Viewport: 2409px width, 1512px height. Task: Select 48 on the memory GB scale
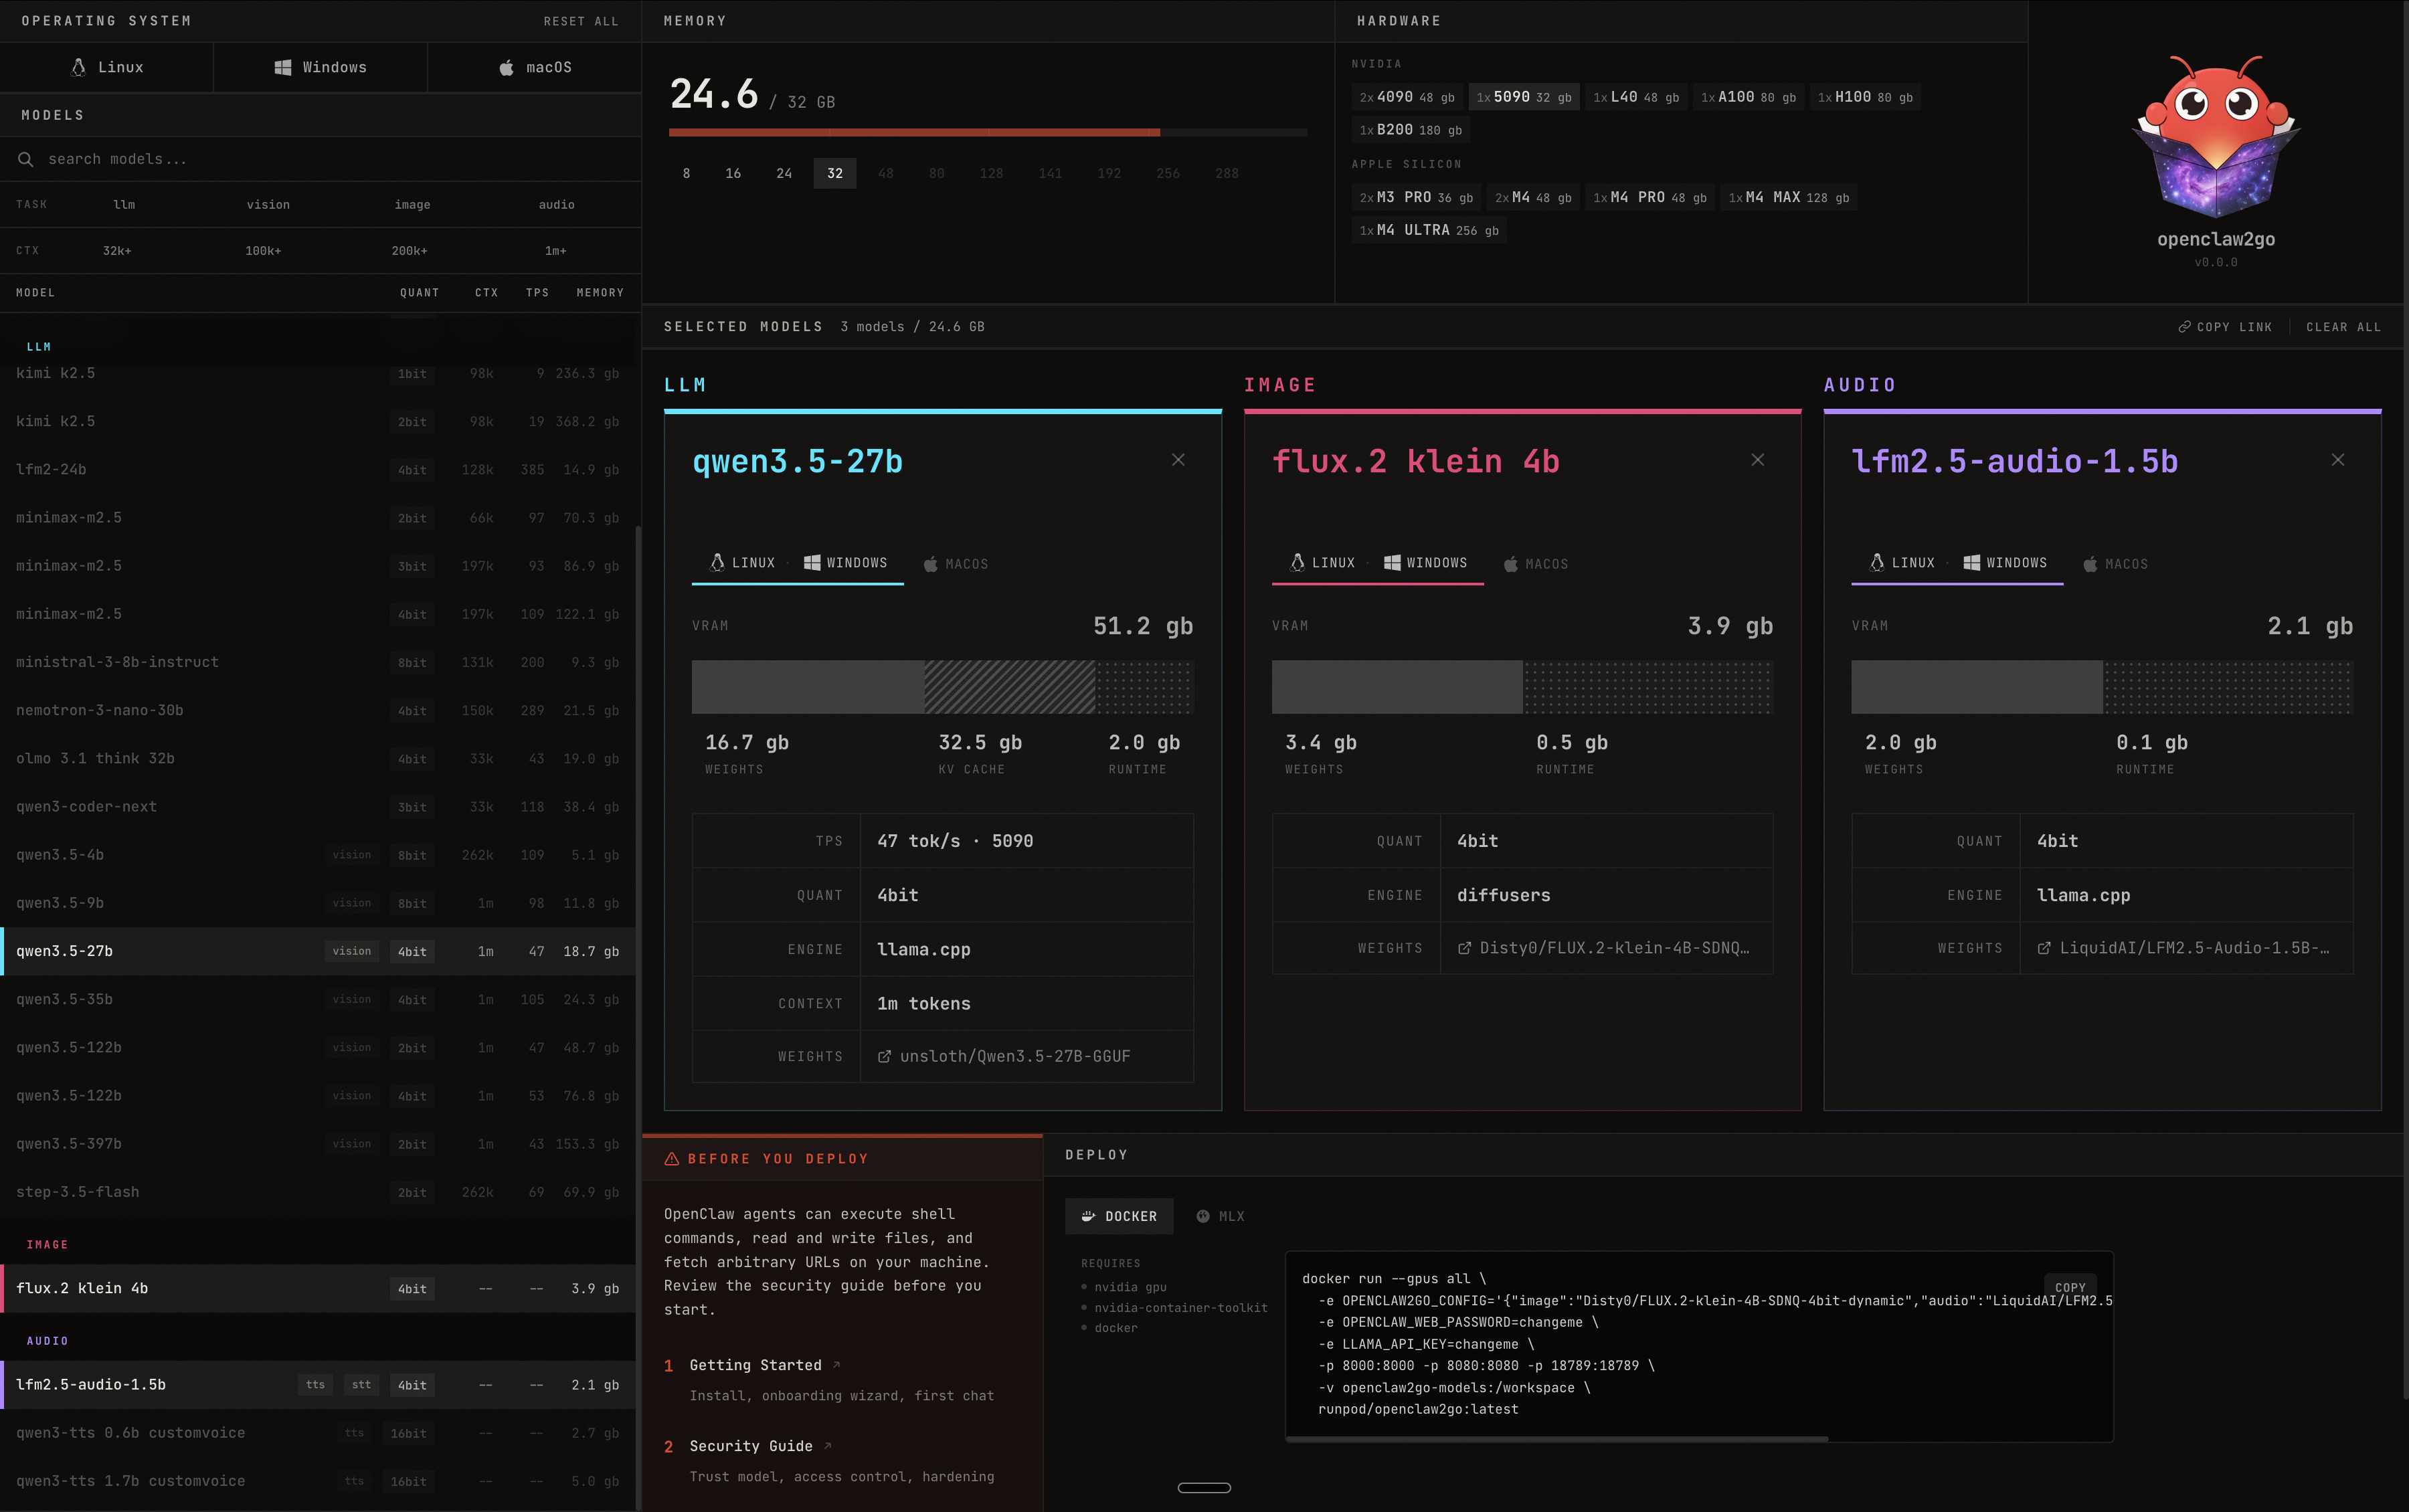click(x=886, y=173)
